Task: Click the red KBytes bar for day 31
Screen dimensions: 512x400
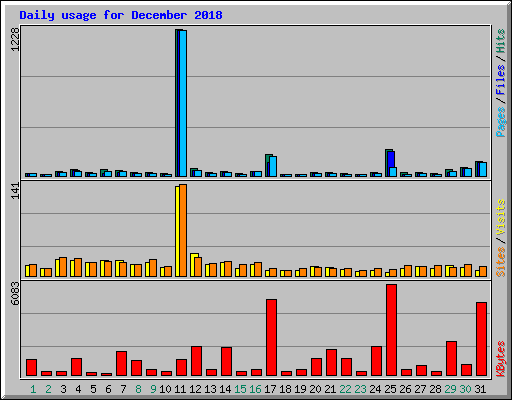Action: coord(482,339)
